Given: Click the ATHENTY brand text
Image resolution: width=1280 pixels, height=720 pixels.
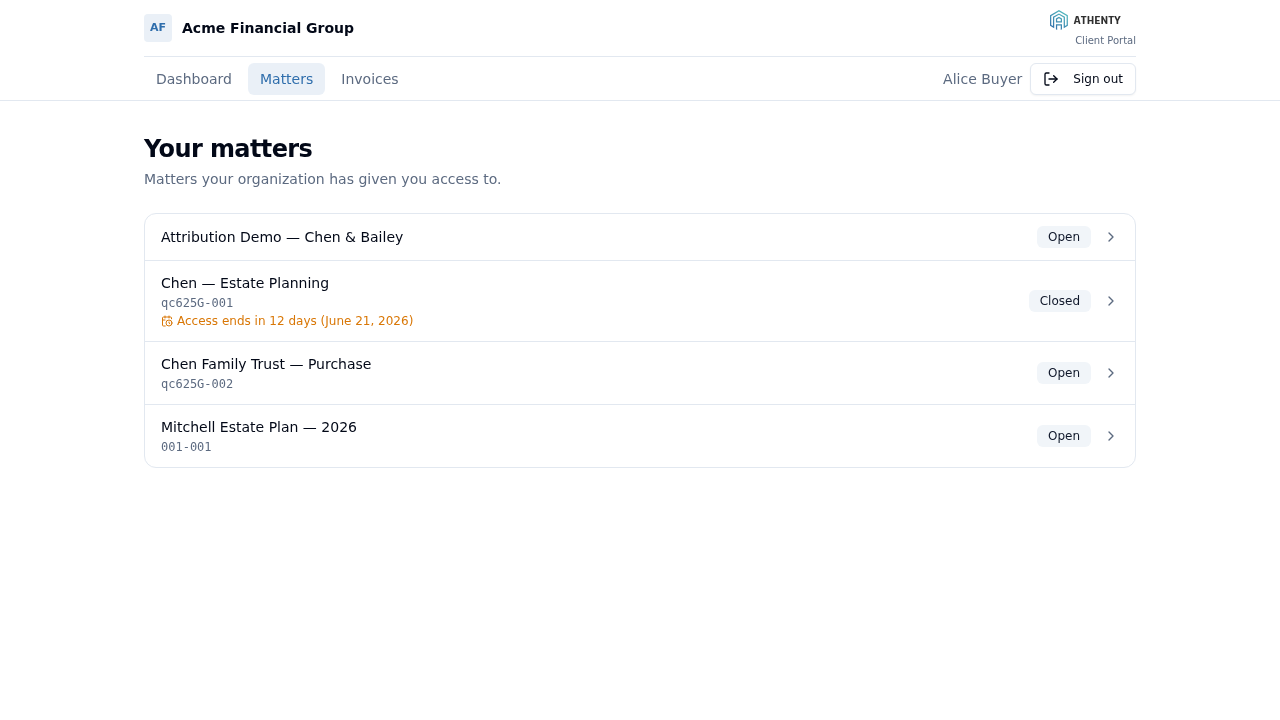Looking at the screenshot, I should (1097, 20).
